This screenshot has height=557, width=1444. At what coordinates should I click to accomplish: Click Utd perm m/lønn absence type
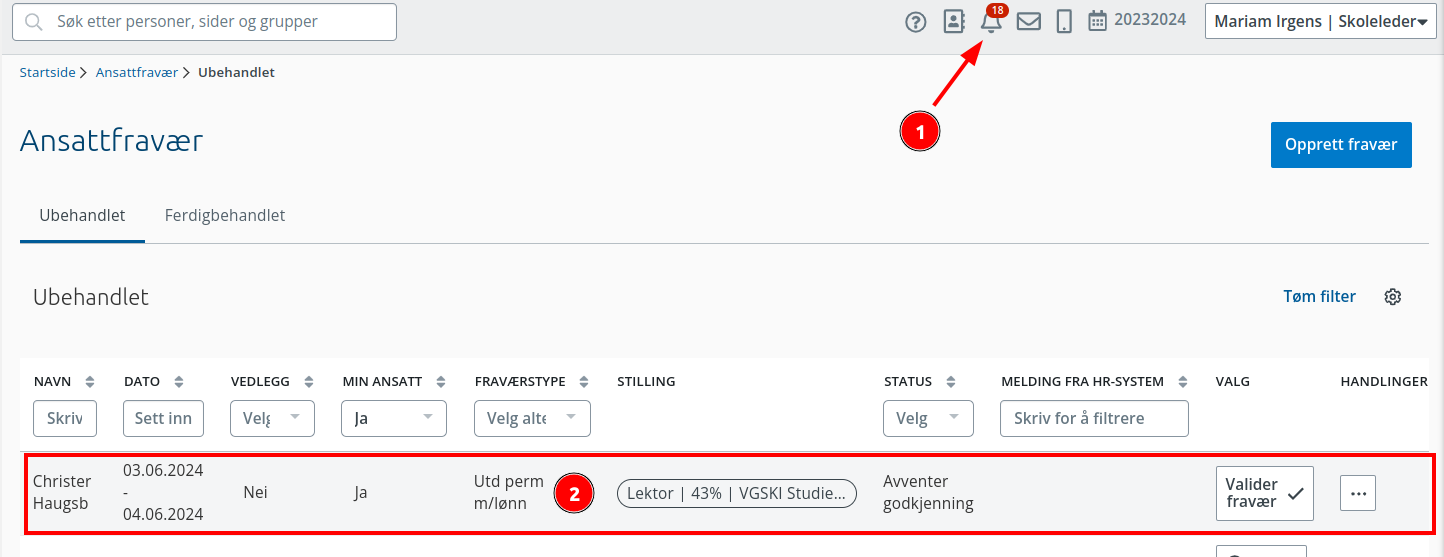click(x=508, y=492)
